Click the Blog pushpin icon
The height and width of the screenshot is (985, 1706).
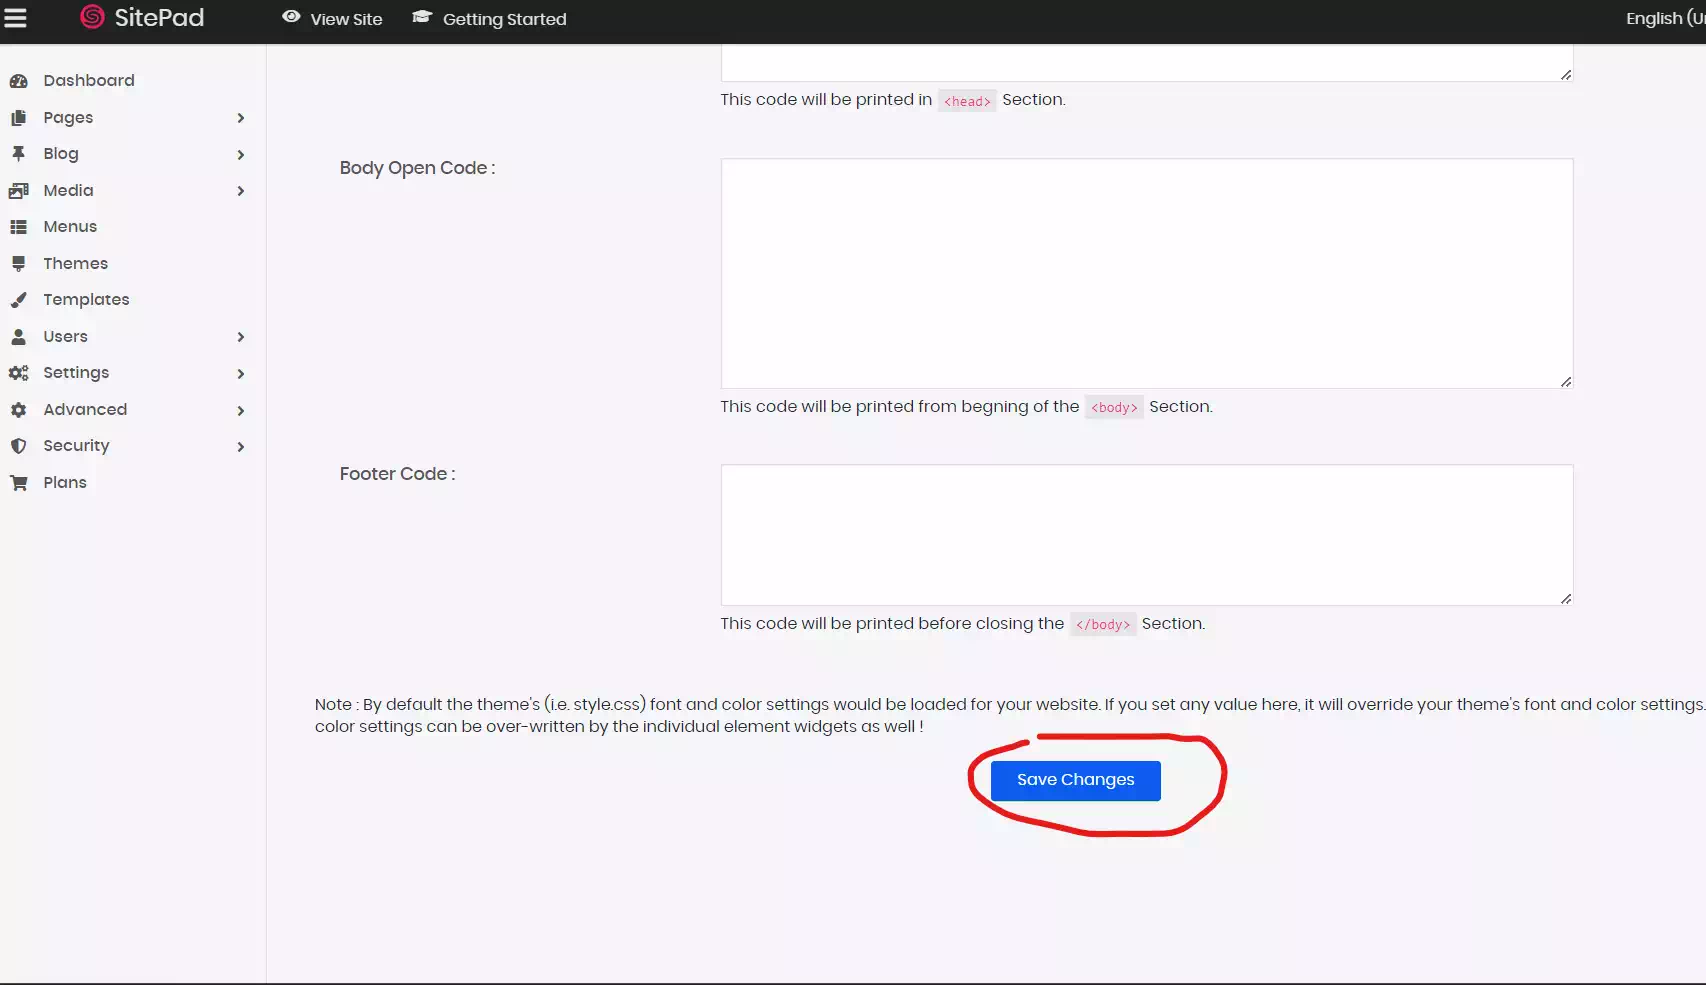point(18,154)
